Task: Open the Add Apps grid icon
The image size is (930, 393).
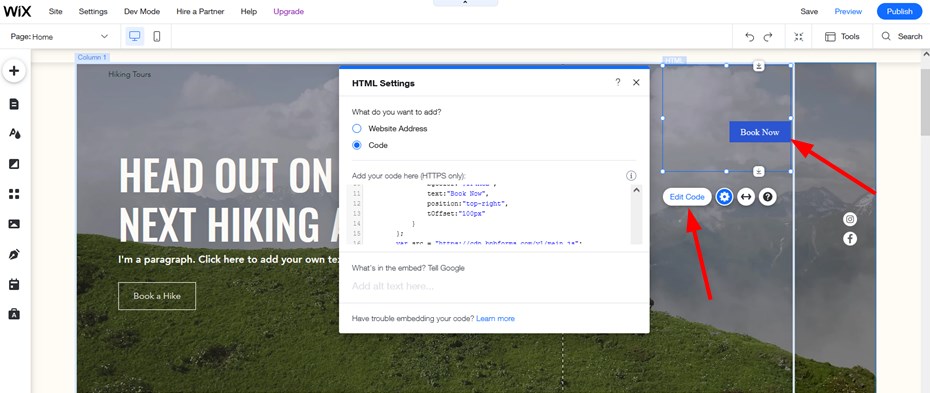Action: tap(14, 194)
